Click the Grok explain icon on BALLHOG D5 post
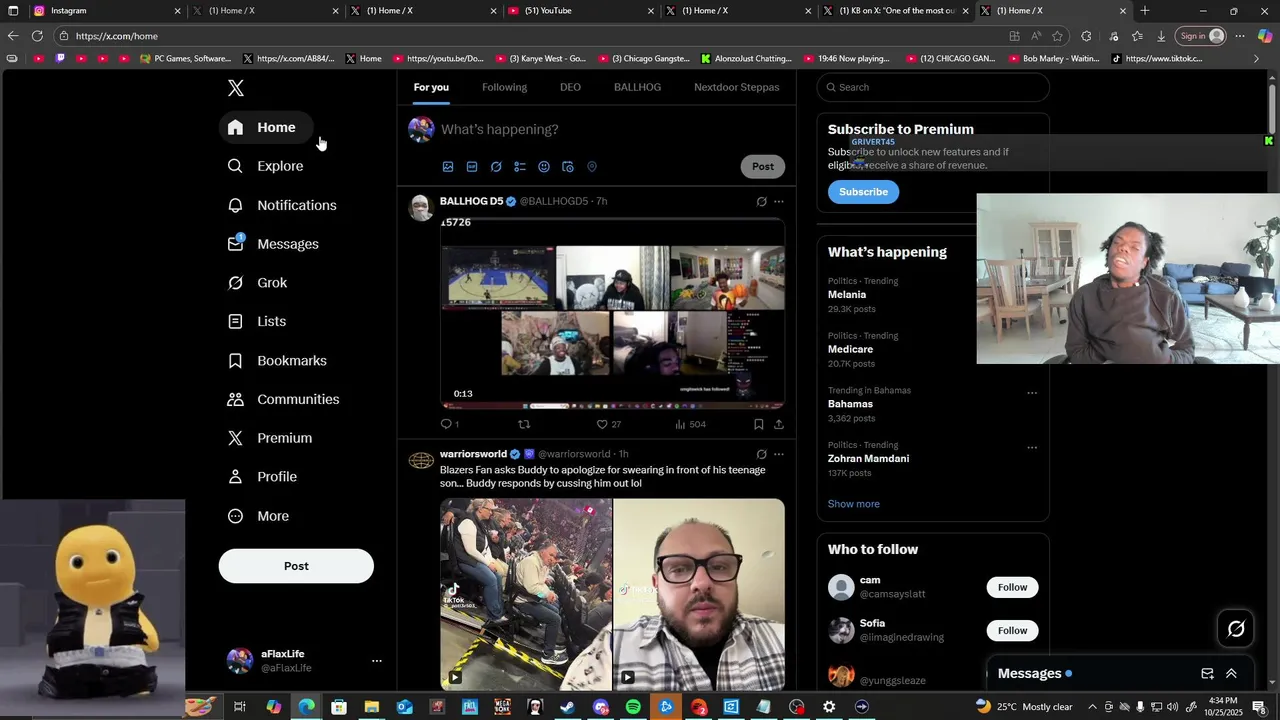Screen dimensions: 1280x720 point(761,201)
